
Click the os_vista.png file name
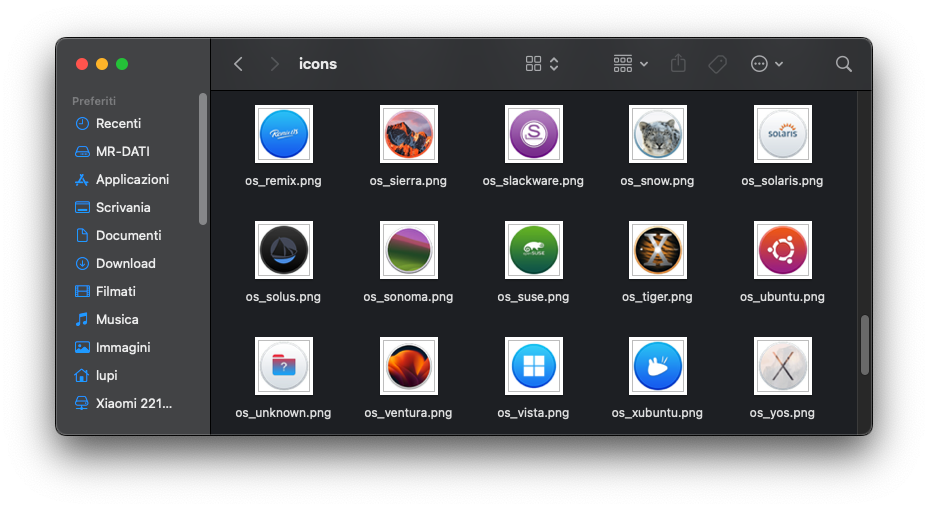(533, 413)
